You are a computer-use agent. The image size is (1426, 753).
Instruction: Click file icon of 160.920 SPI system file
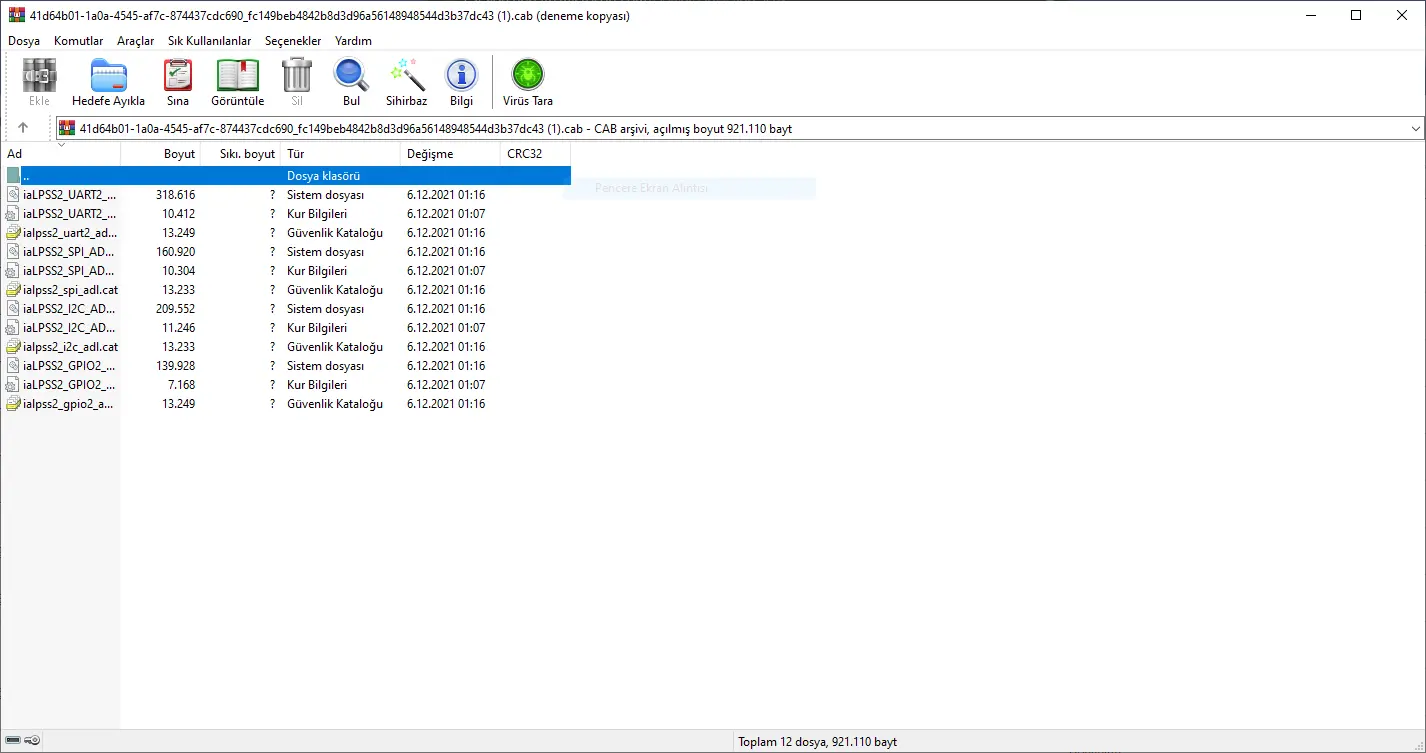13,252
